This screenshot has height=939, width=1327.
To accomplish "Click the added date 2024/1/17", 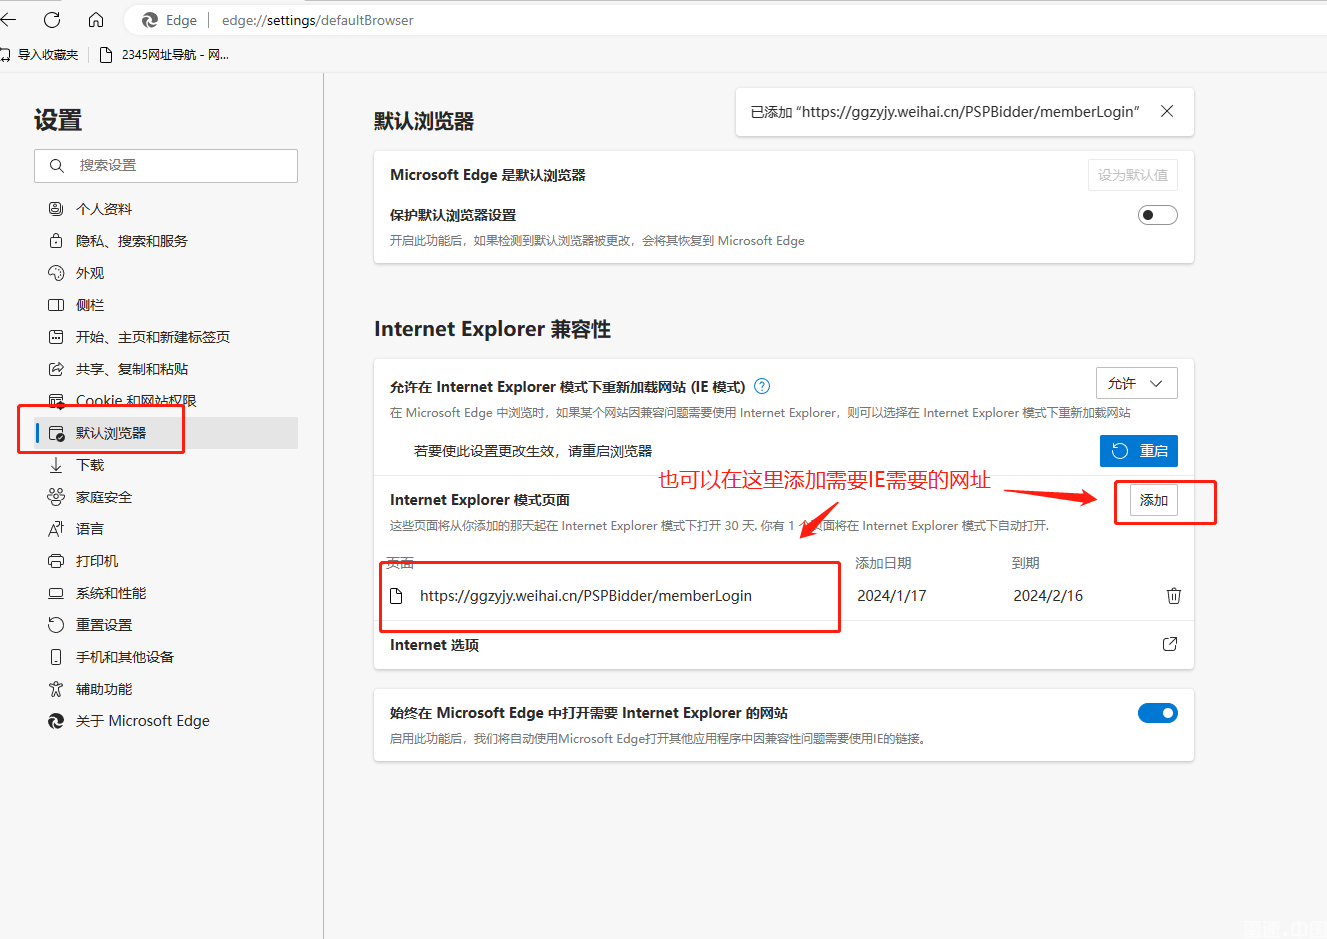I will pyautogui.click(x=892, y=596).
